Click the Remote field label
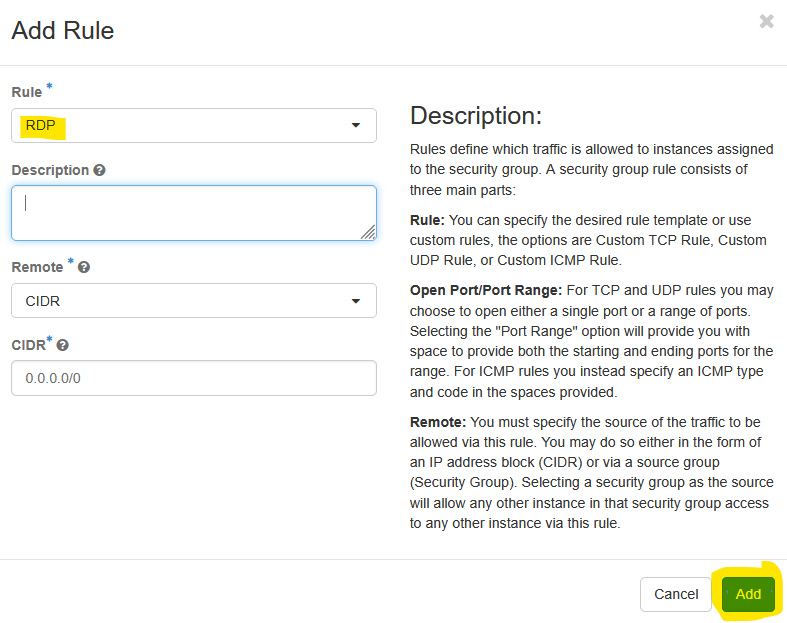 (x=37, y=267)
